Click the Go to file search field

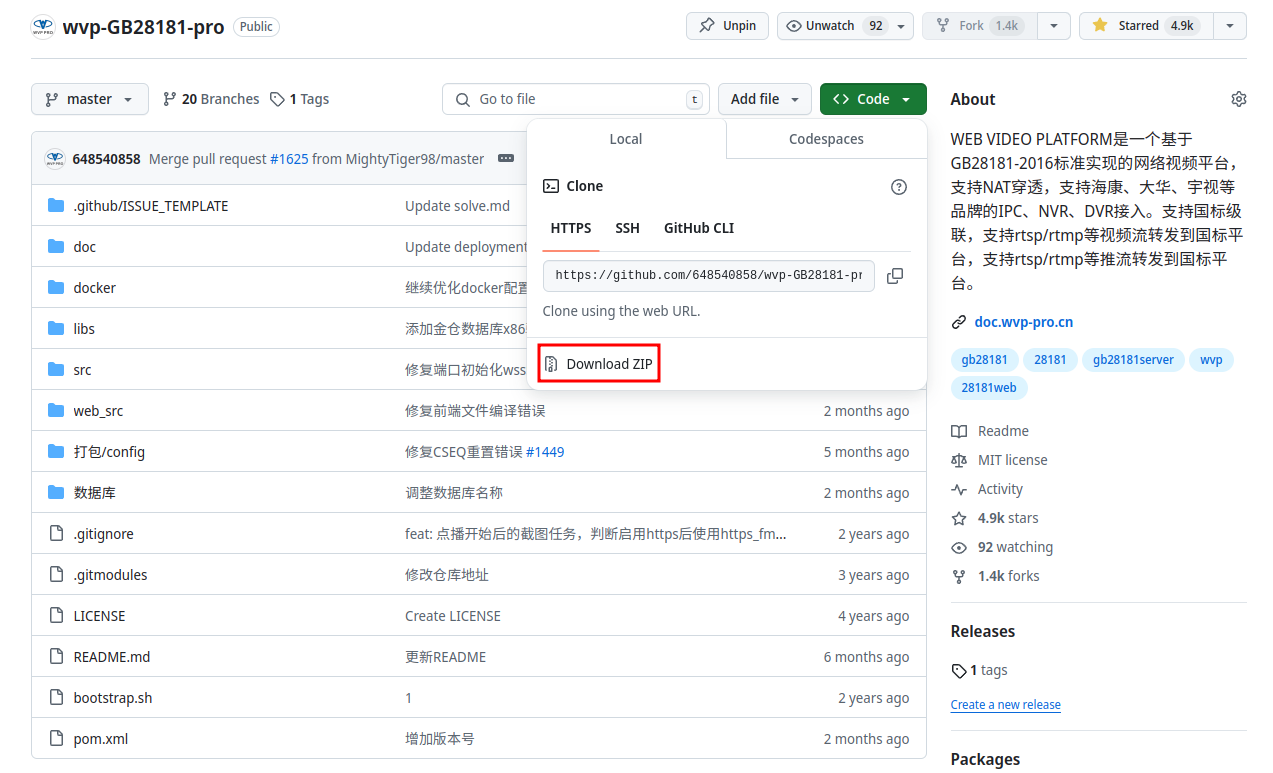point(575,99)
